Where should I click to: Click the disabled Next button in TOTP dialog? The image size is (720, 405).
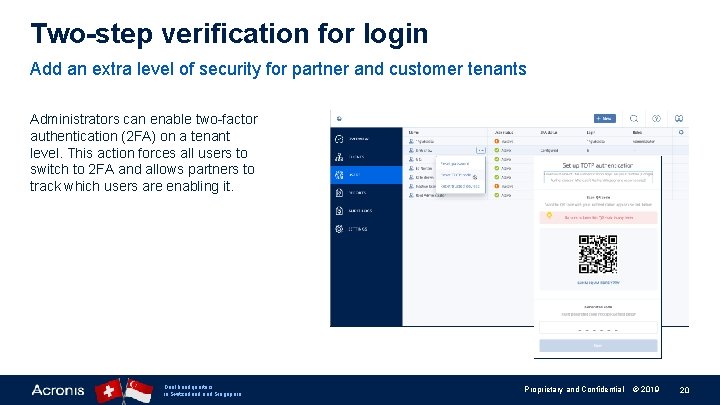(598, 346)
